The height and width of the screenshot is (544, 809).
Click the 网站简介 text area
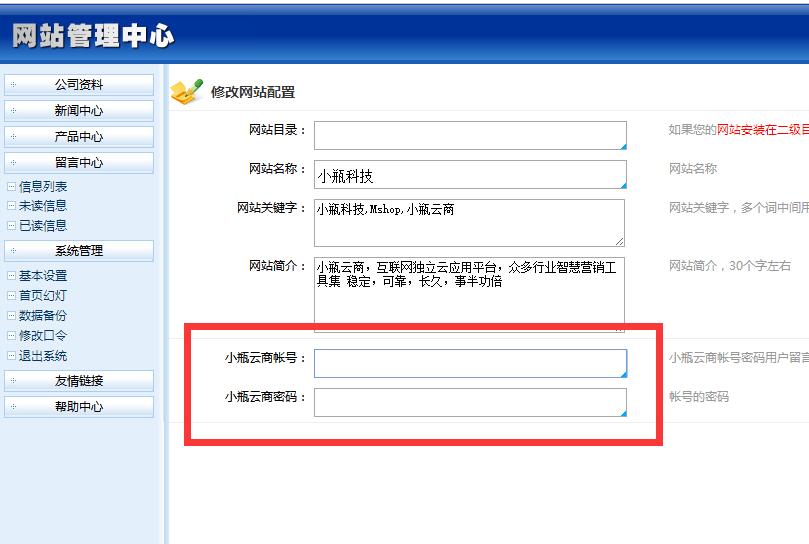tap(470, 294)
